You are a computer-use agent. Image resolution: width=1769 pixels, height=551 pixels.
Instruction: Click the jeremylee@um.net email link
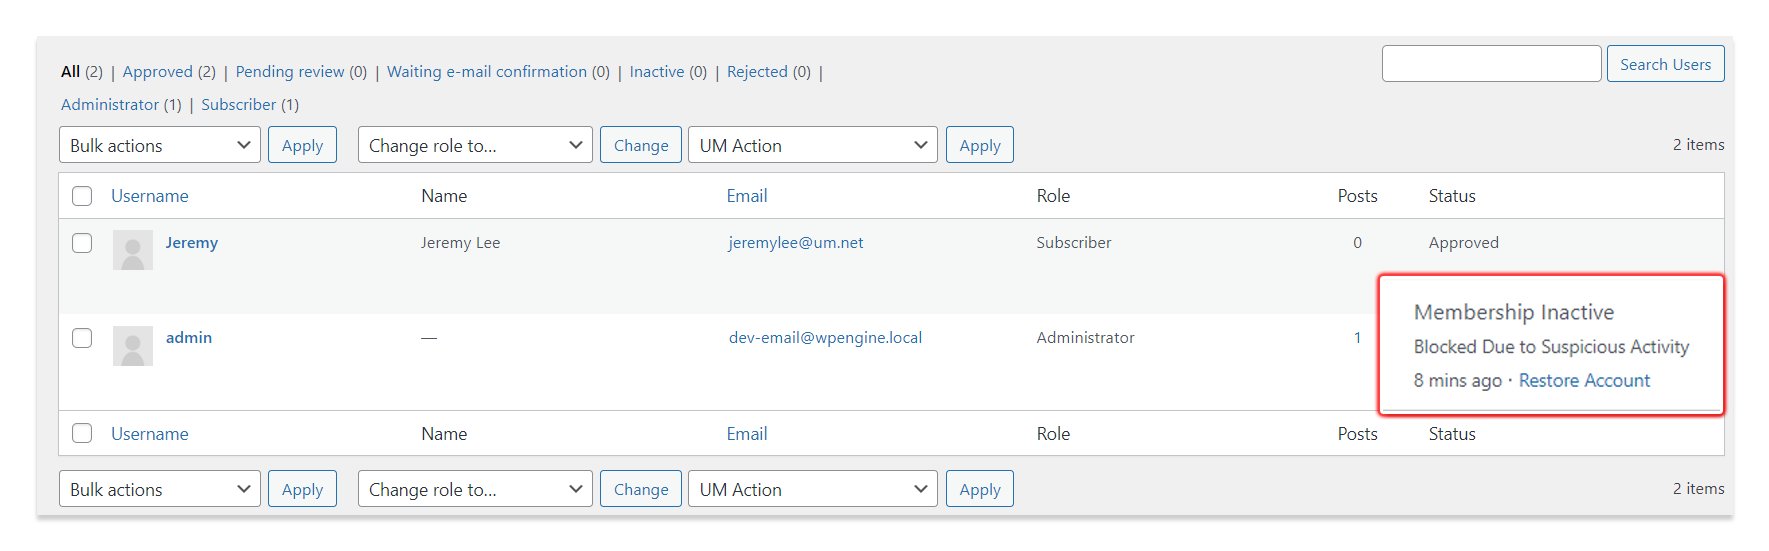click(x=796, y=243)
